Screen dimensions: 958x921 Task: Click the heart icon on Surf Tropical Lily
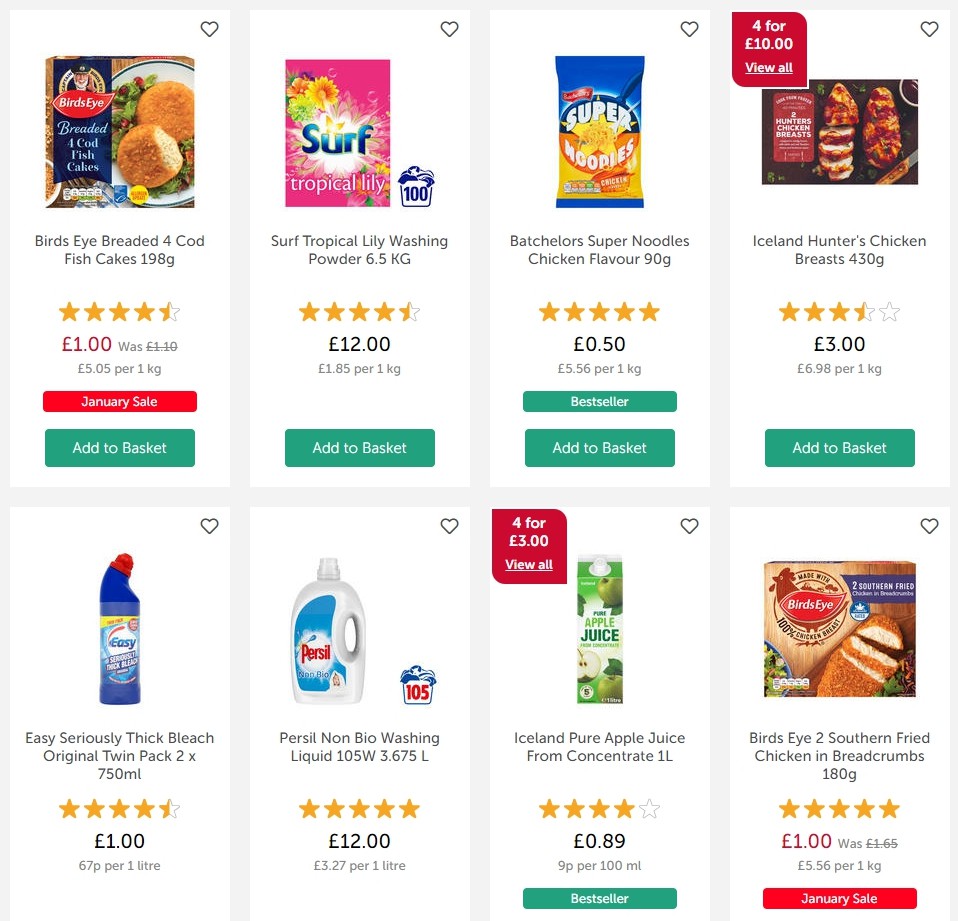(x=449, y=29)
